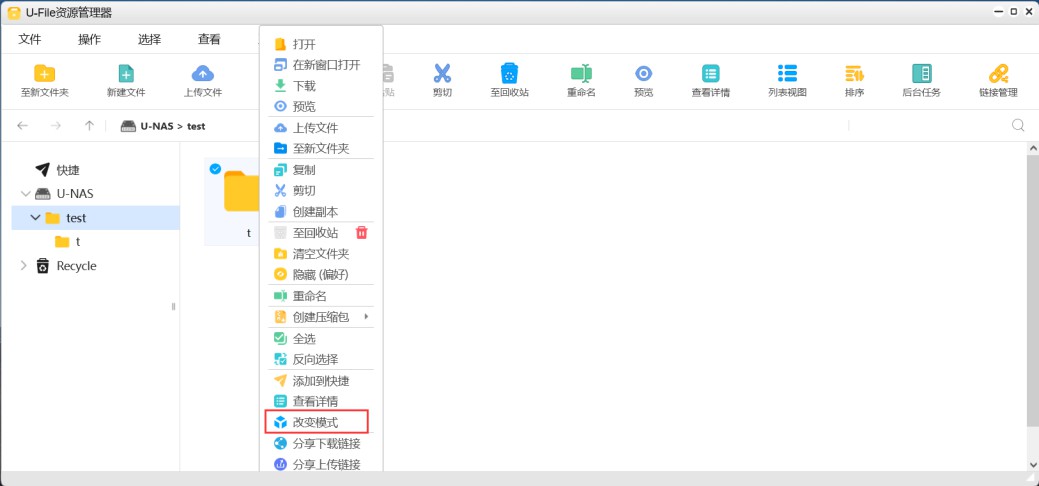The height and width of the screenshot is (486, 1039).
Task: Collapse the U-NAS tree node
Action: click(x=25, y=193)
